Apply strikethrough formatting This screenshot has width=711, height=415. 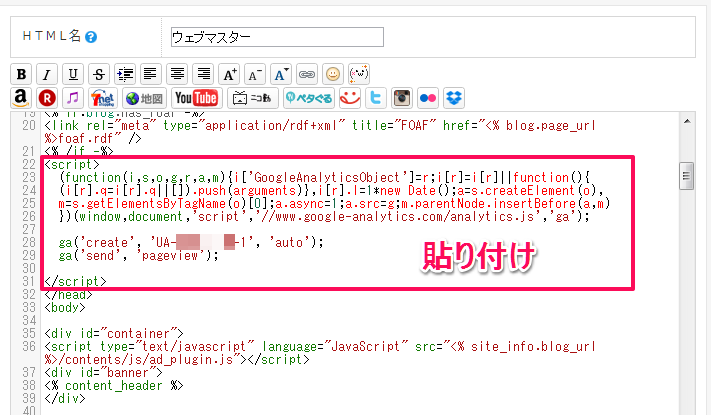pyautogui.click(x=99, y=73)
